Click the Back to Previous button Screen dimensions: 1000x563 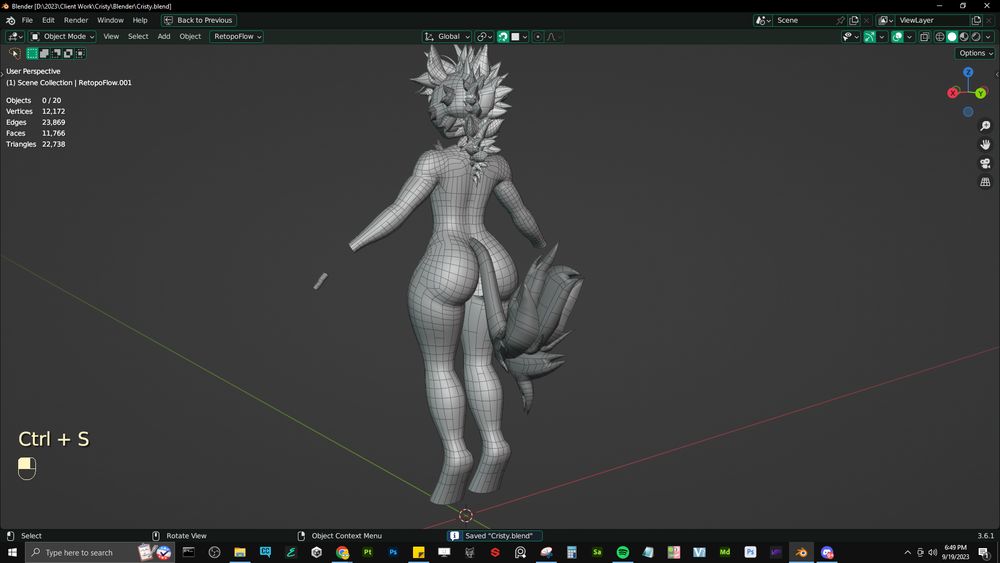199,20
